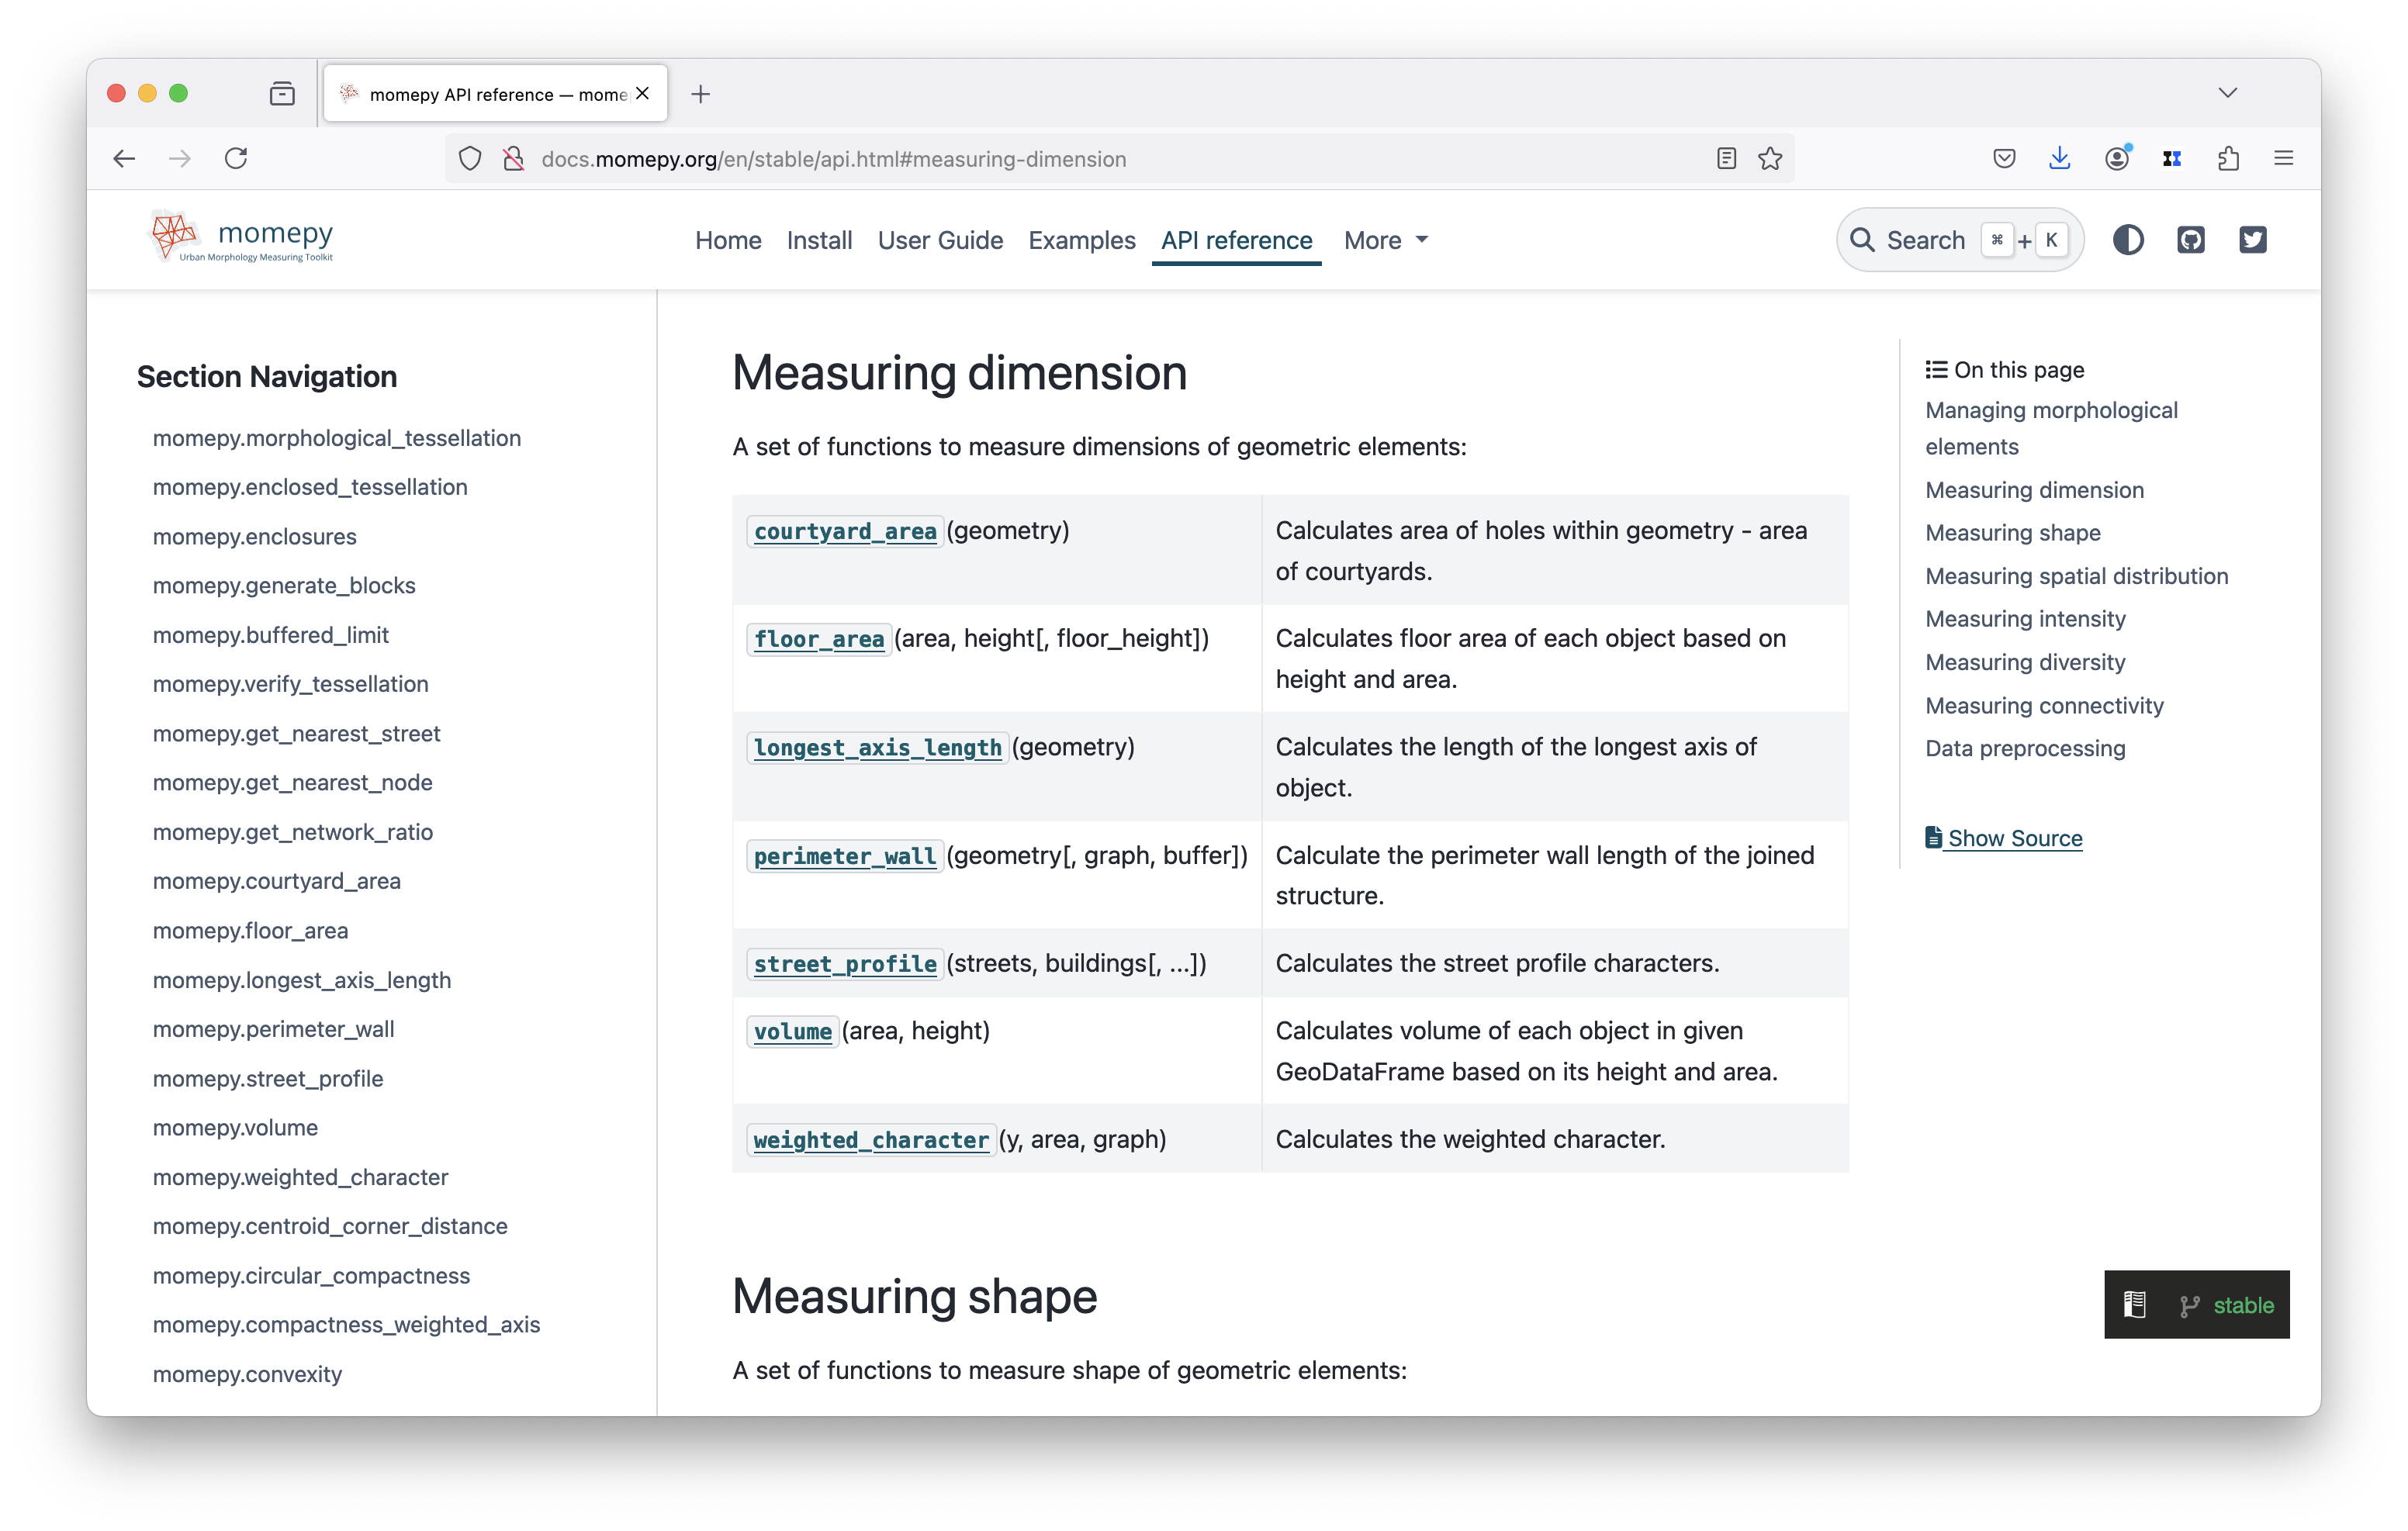The height and width of the screenshot is (1531, 2408).
Task: Open the Twitter icon link
Action: click(x=2252, y=240)
